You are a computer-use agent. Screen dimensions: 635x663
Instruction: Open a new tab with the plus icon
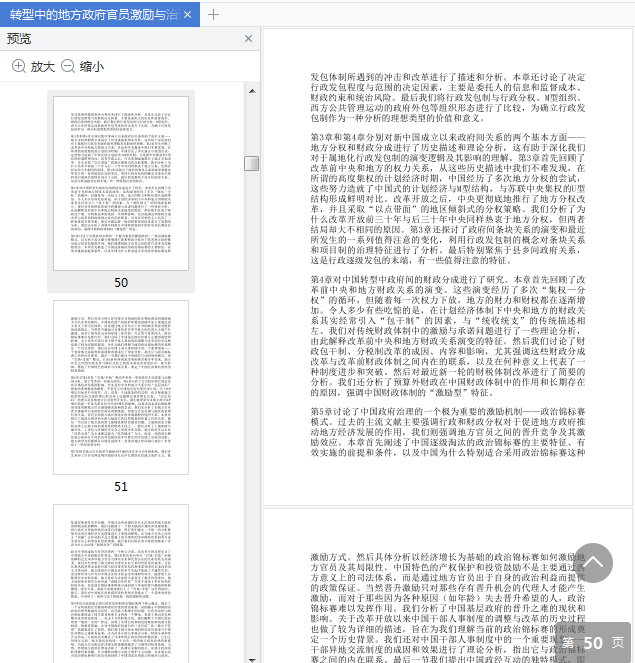213,15
